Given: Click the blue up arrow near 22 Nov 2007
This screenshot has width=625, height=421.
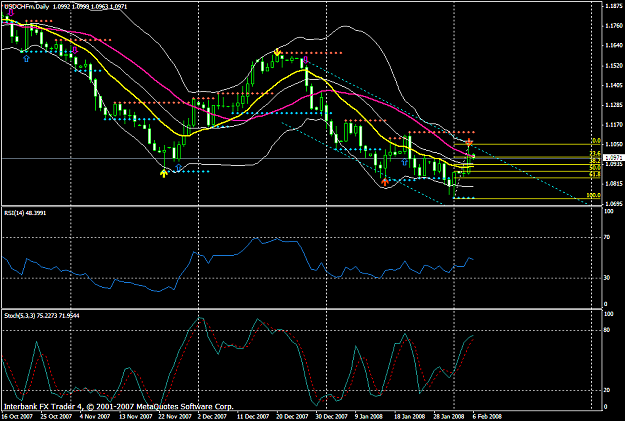Looking at the screenshot, I should click(x=179, y=167).
